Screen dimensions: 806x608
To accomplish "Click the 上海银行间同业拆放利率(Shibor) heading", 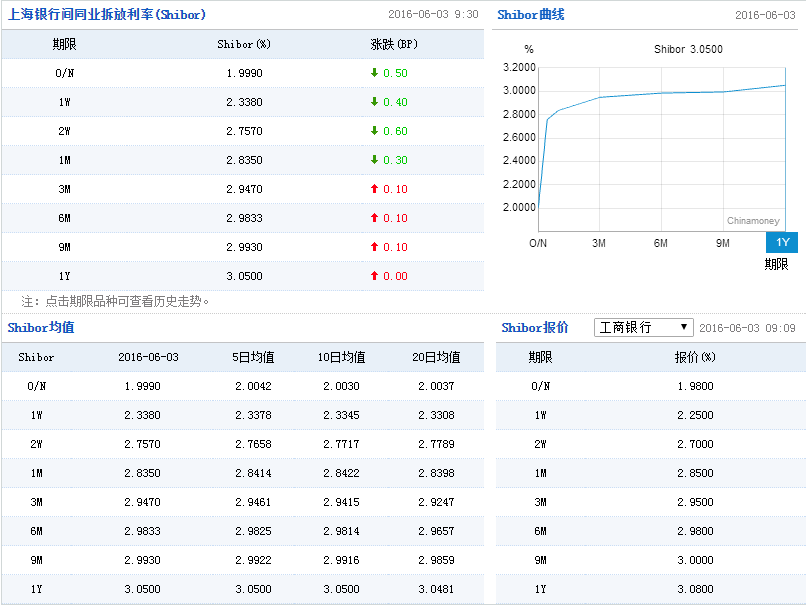I will tap(107, 15).
